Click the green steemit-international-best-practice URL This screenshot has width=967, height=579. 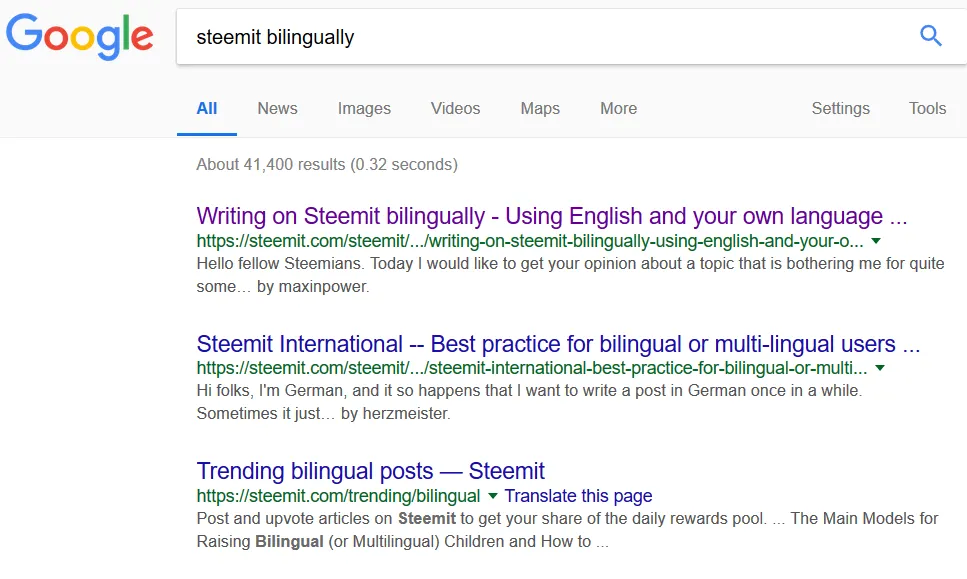532,368
